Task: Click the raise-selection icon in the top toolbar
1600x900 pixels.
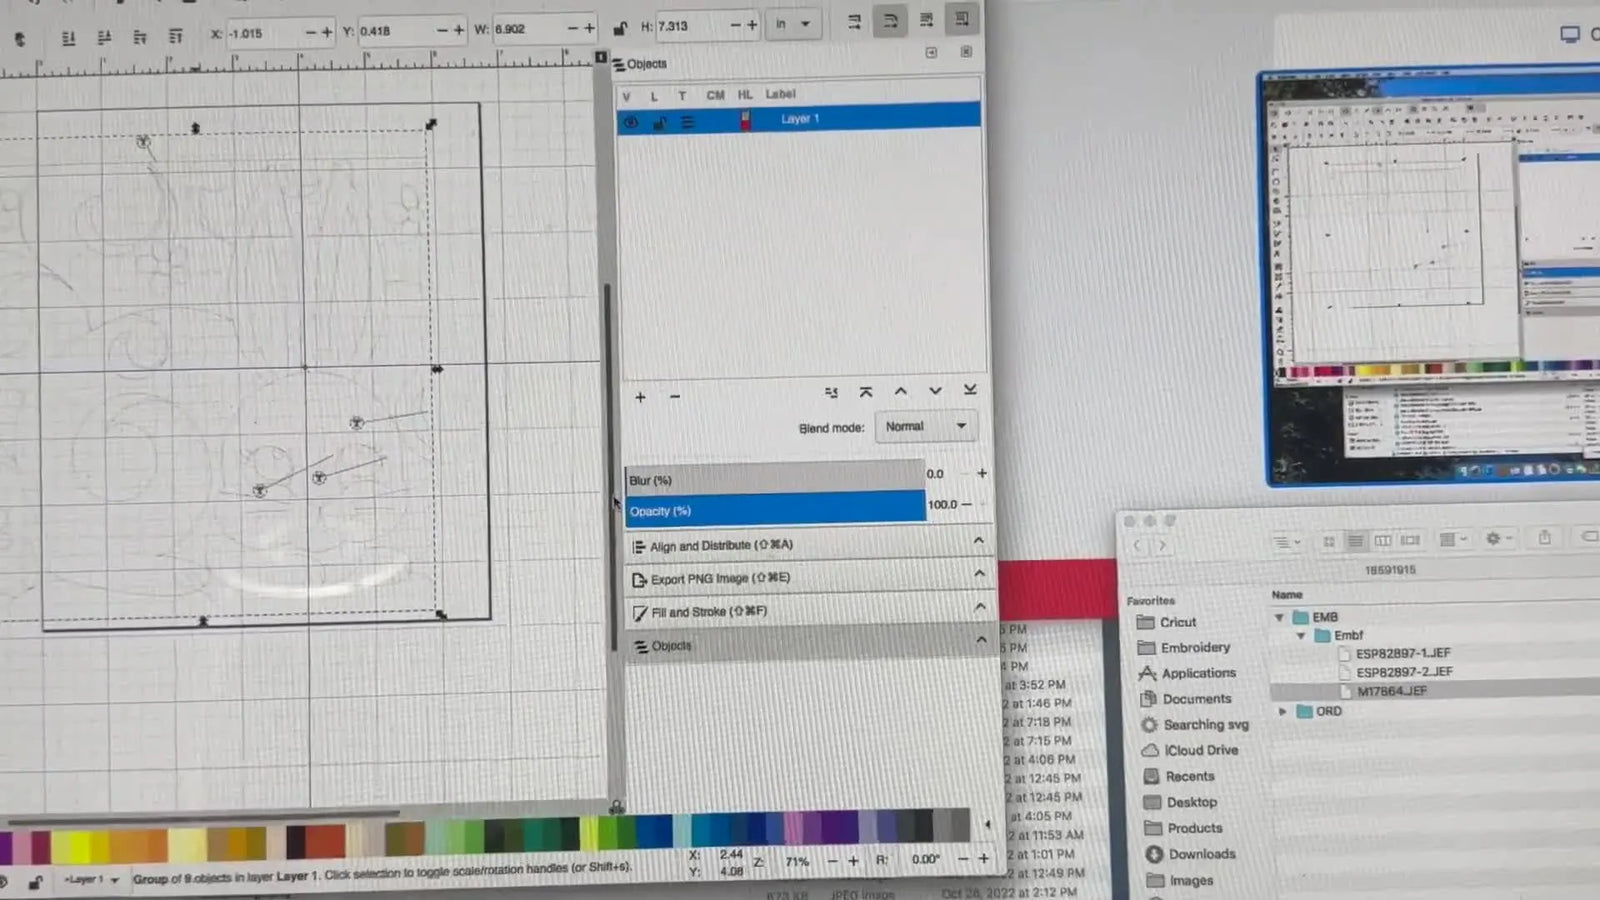Action: (853, 20)
